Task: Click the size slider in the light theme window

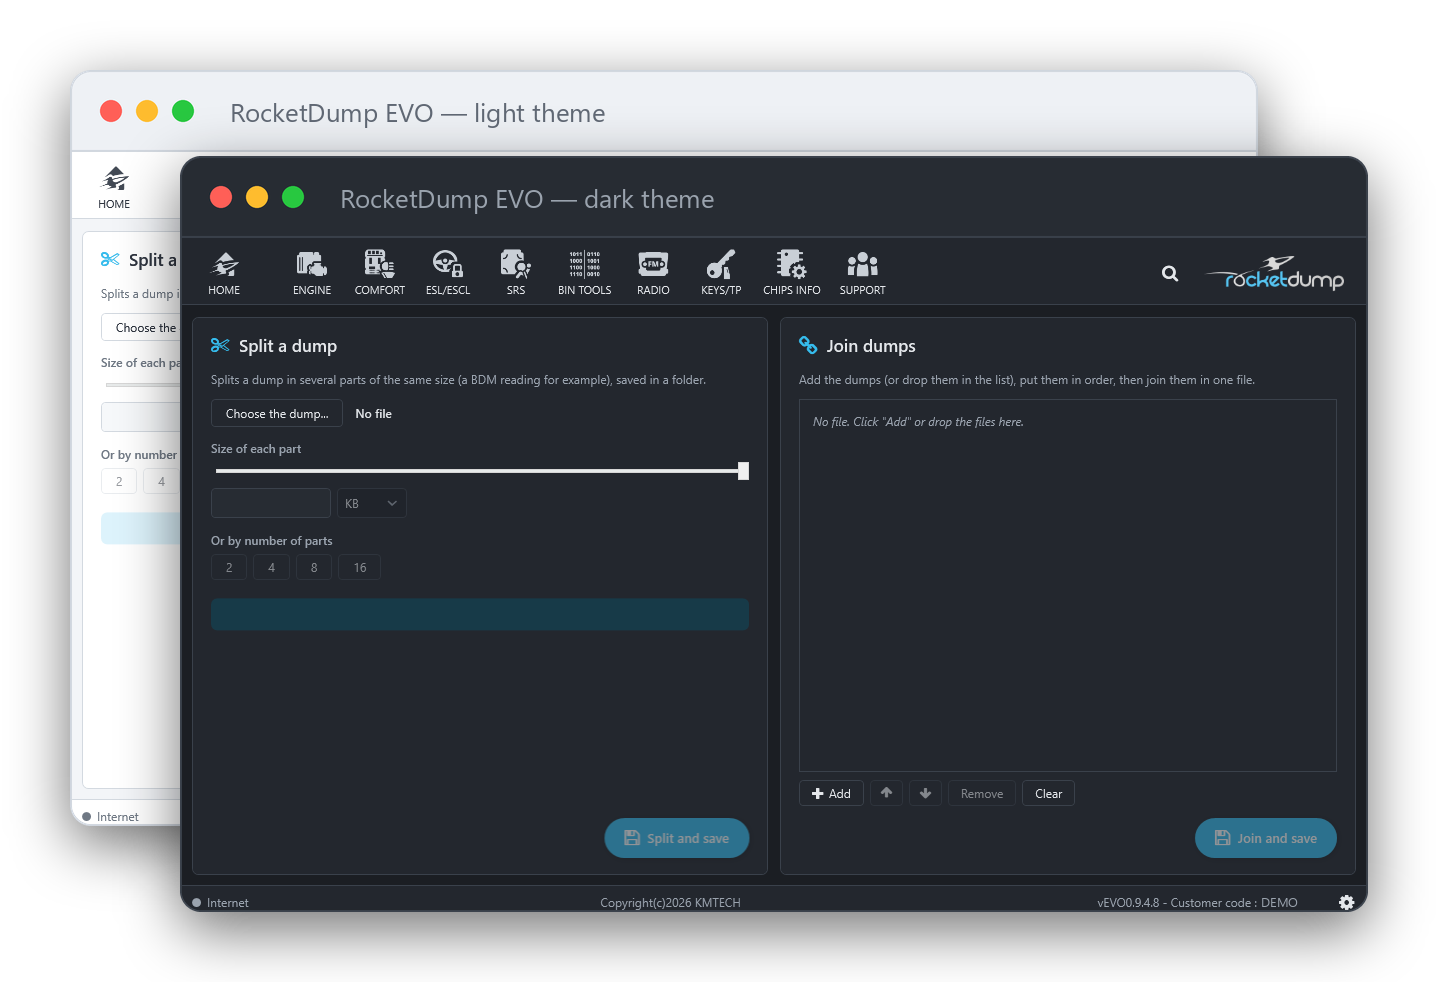Action: pyautogui.click(x=142, y=385)
